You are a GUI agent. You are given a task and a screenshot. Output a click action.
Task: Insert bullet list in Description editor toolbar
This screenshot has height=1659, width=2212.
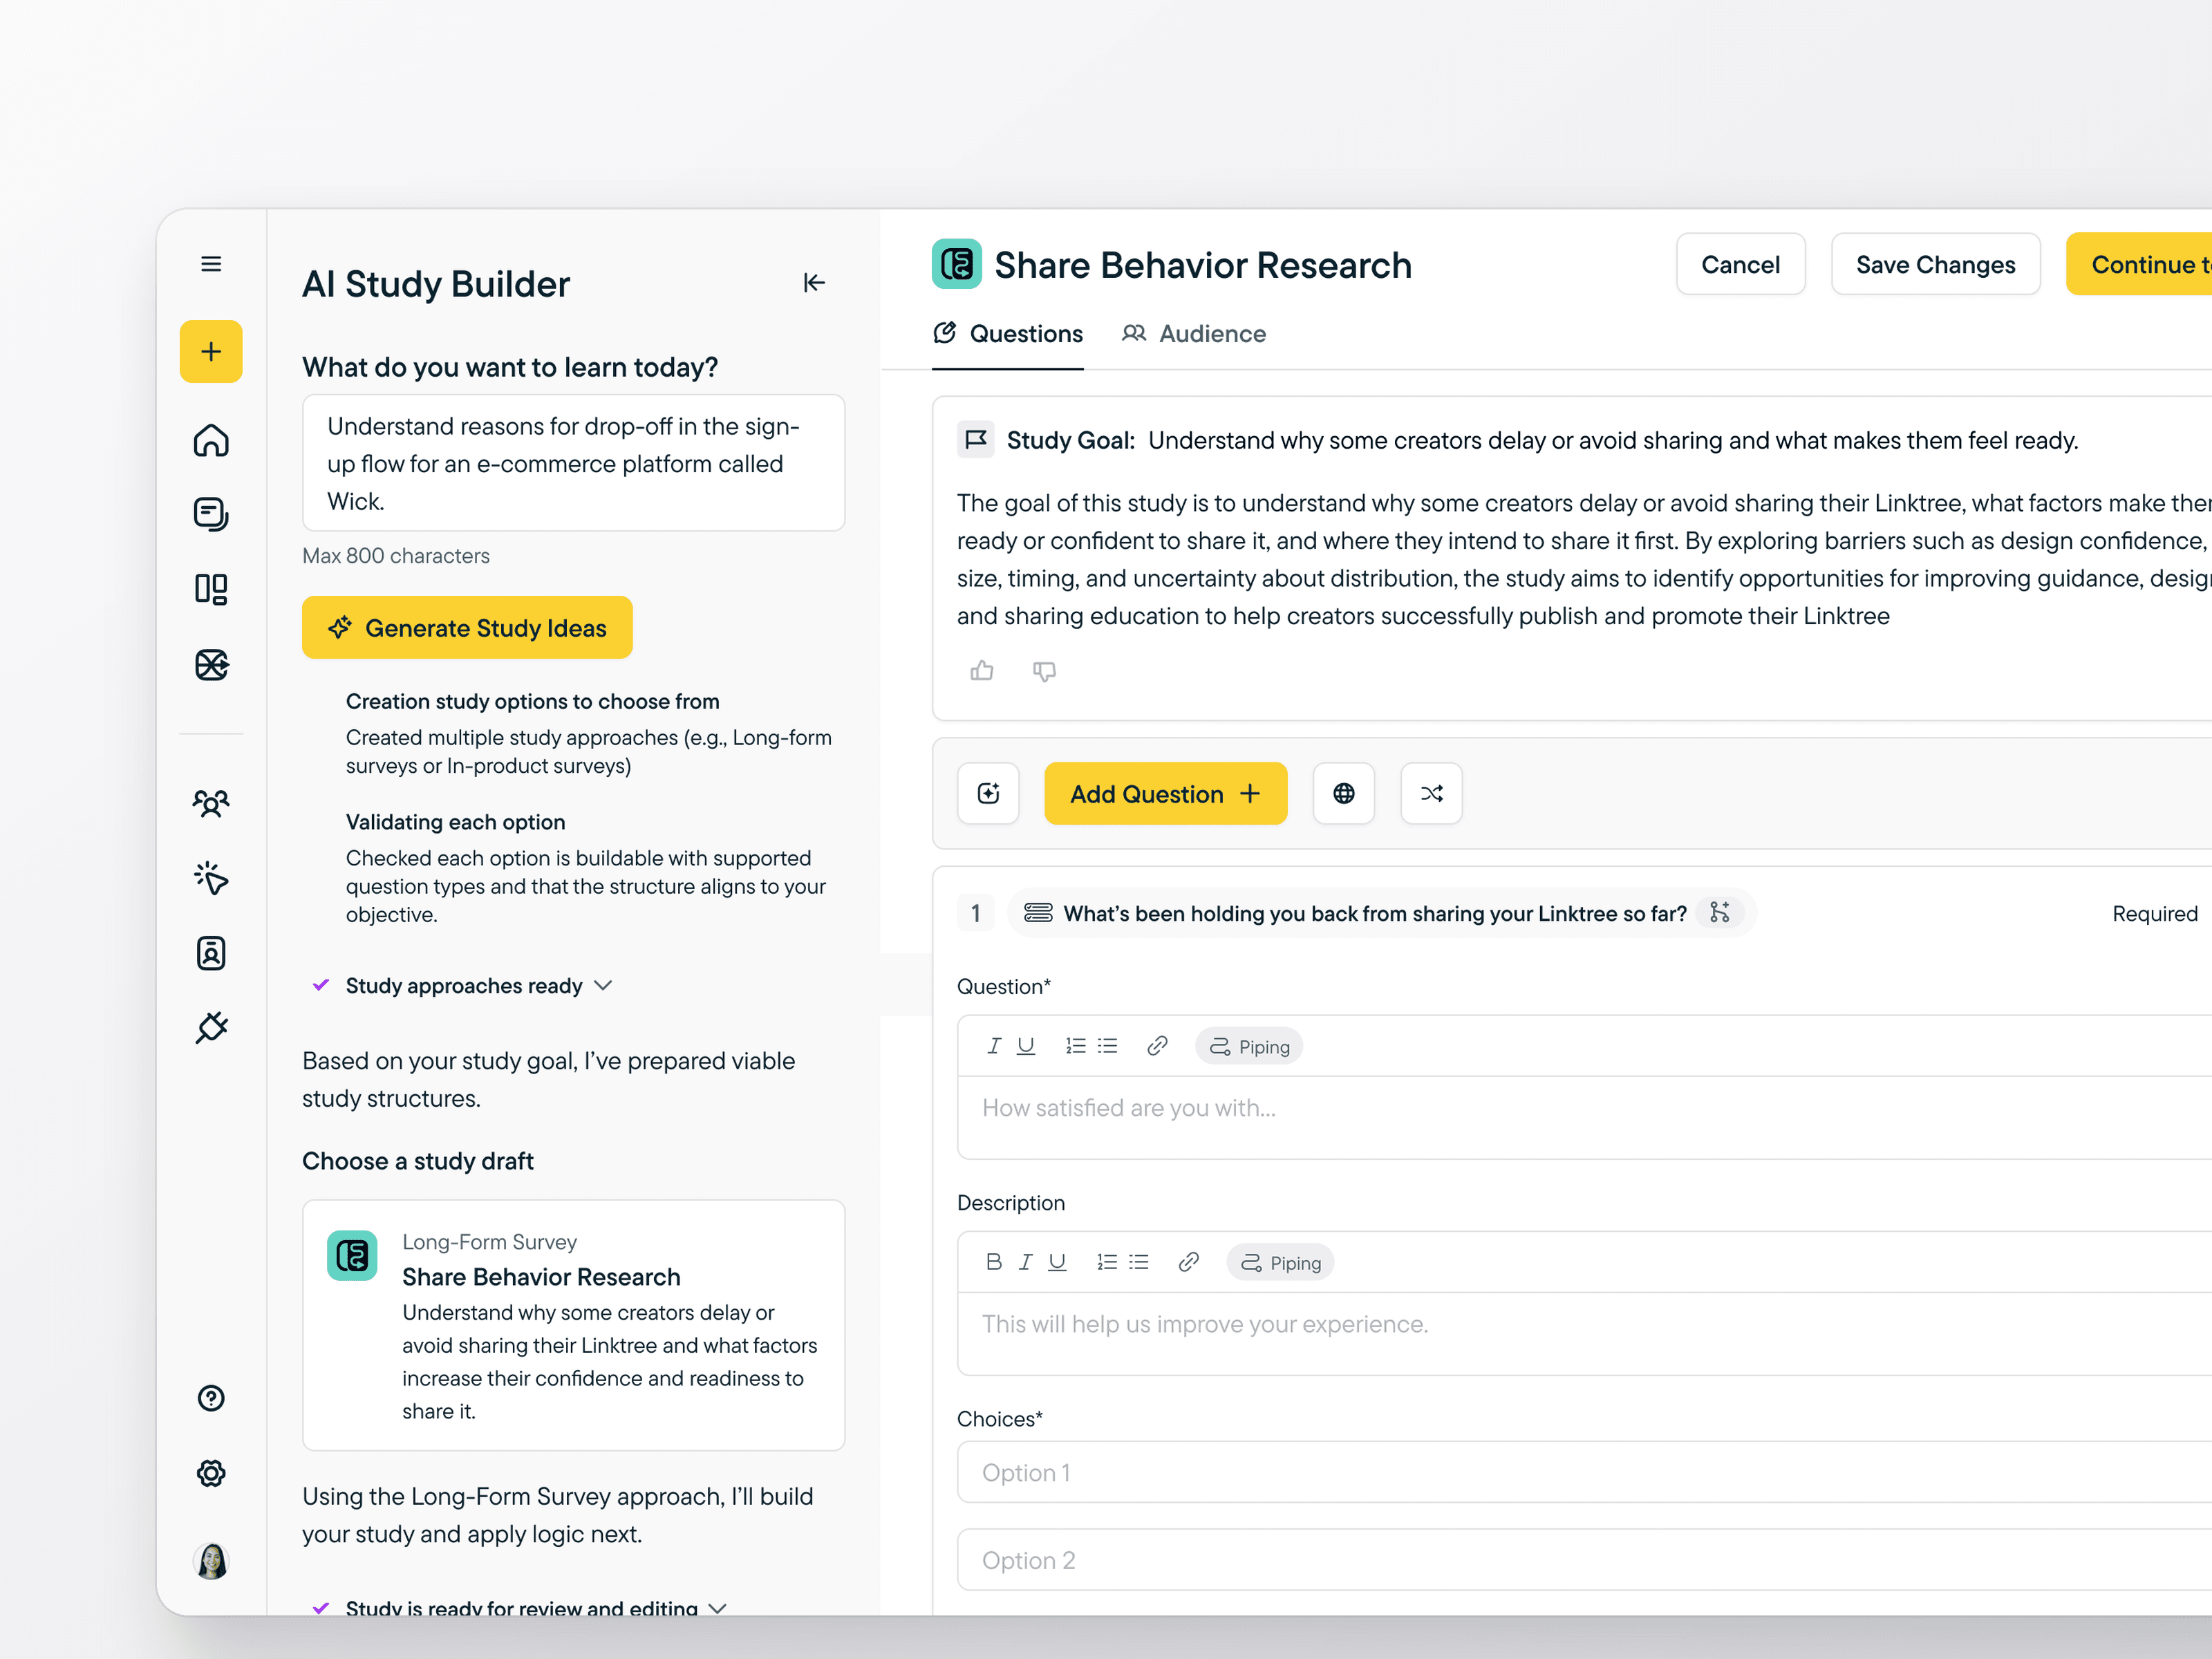(x=1139, y=1262)
